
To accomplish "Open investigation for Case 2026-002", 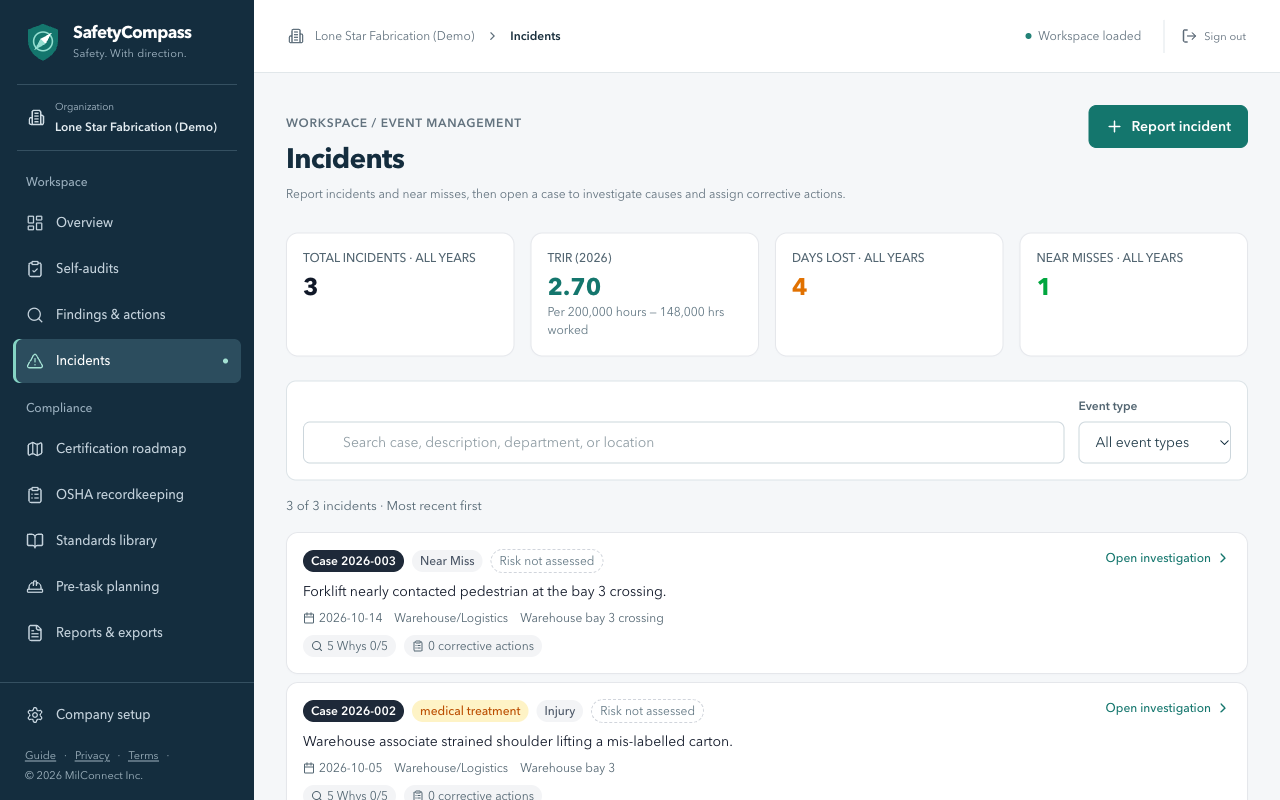I will pos(1166,708).
